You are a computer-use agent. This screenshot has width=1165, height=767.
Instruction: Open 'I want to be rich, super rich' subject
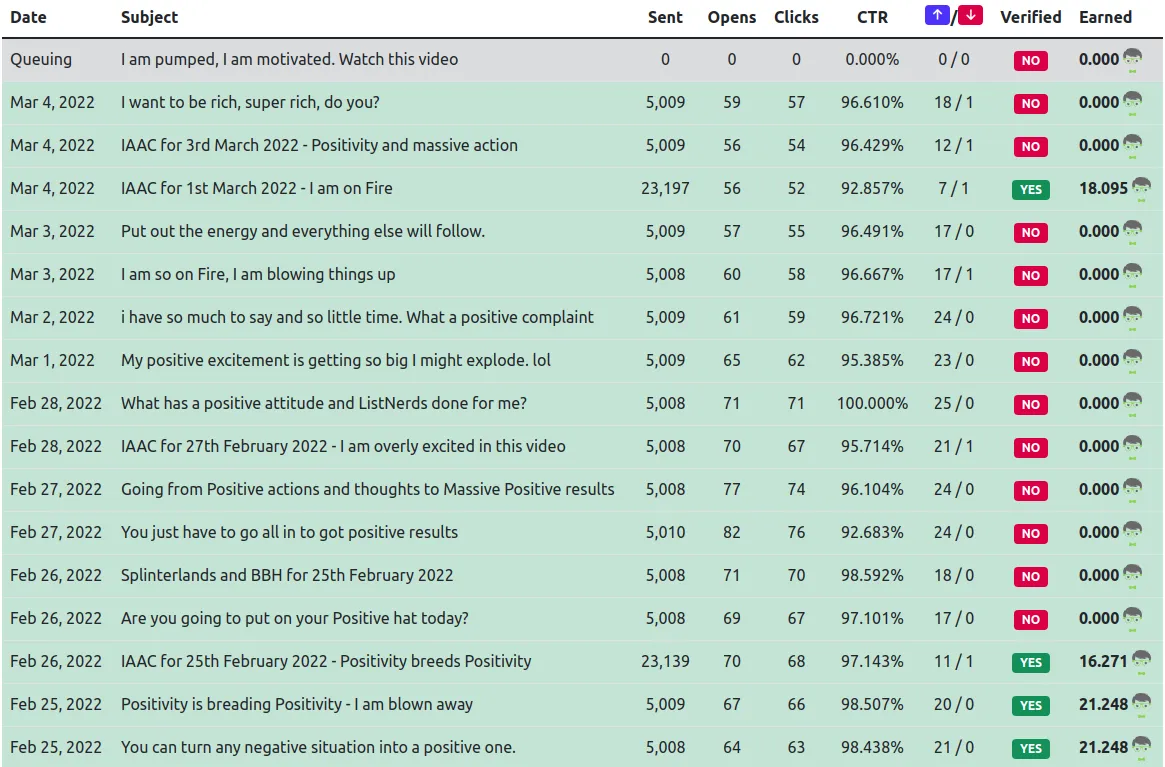(250, 103)
